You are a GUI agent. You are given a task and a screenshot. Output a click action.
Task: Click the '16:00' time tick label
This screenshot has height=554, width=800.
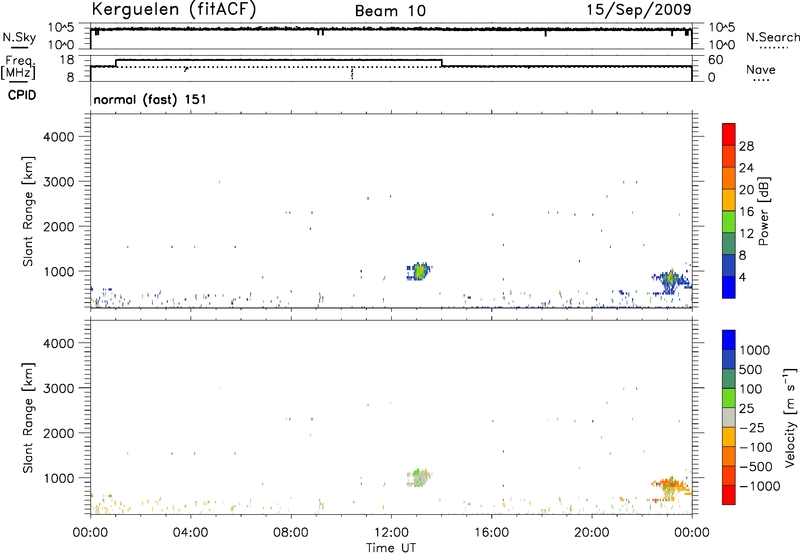click(x=491, y=533)
